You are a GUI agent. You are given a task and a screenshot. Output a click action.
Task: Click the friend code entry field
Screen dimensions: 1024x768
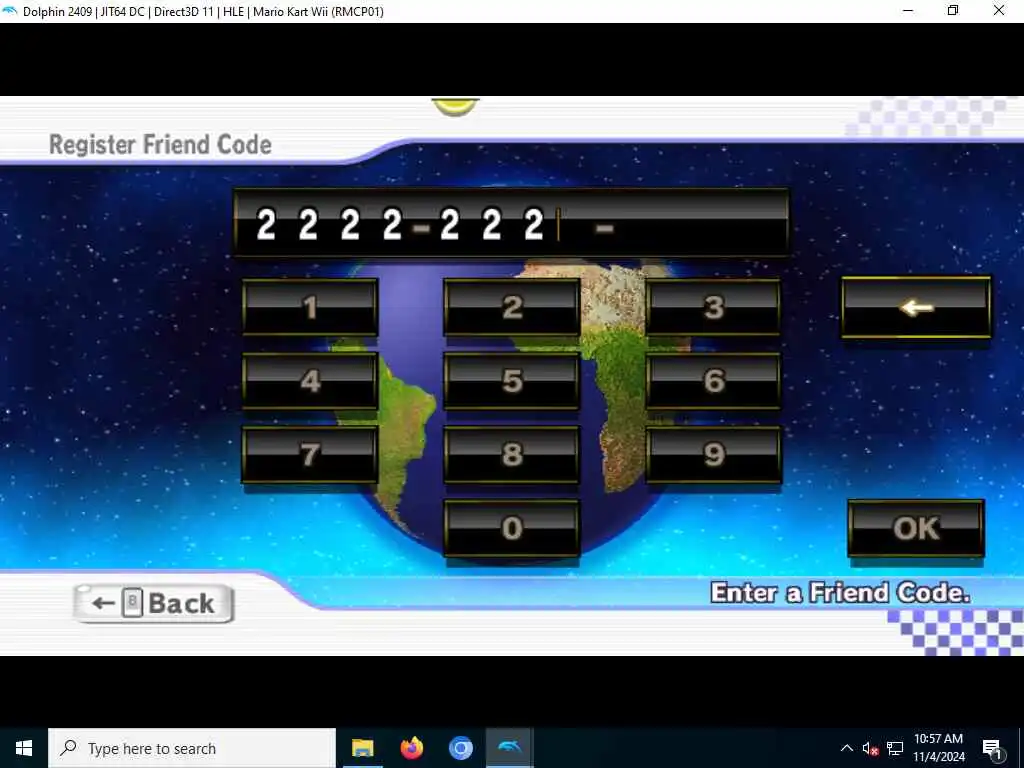[x=511, y=223]
